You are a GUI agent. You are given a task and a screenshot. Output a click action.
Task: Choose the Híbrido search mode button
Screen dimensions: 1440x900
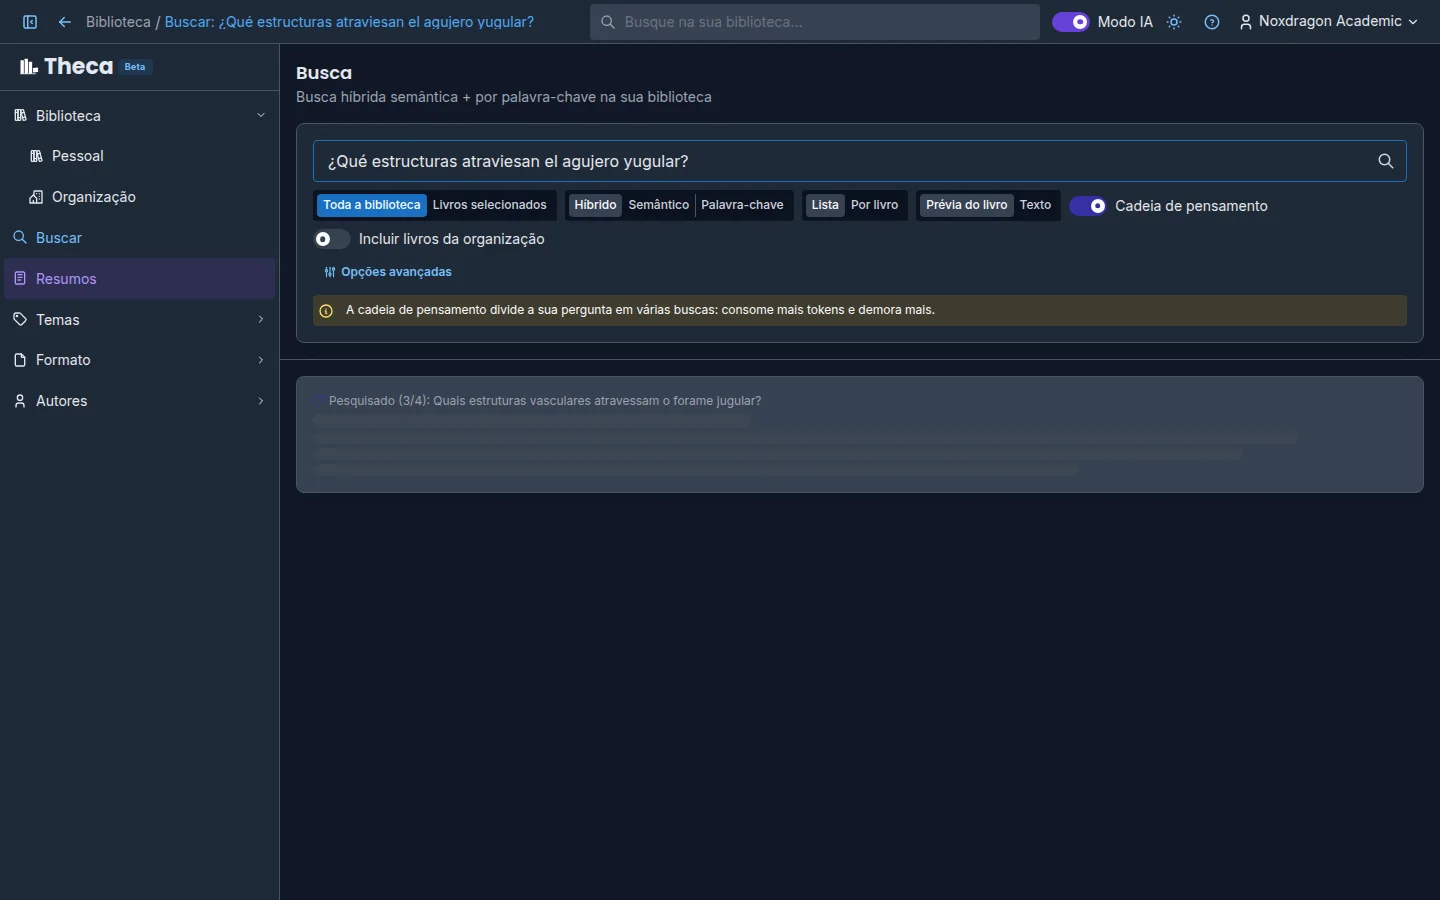pyautogui.click(x=595, y=205)
